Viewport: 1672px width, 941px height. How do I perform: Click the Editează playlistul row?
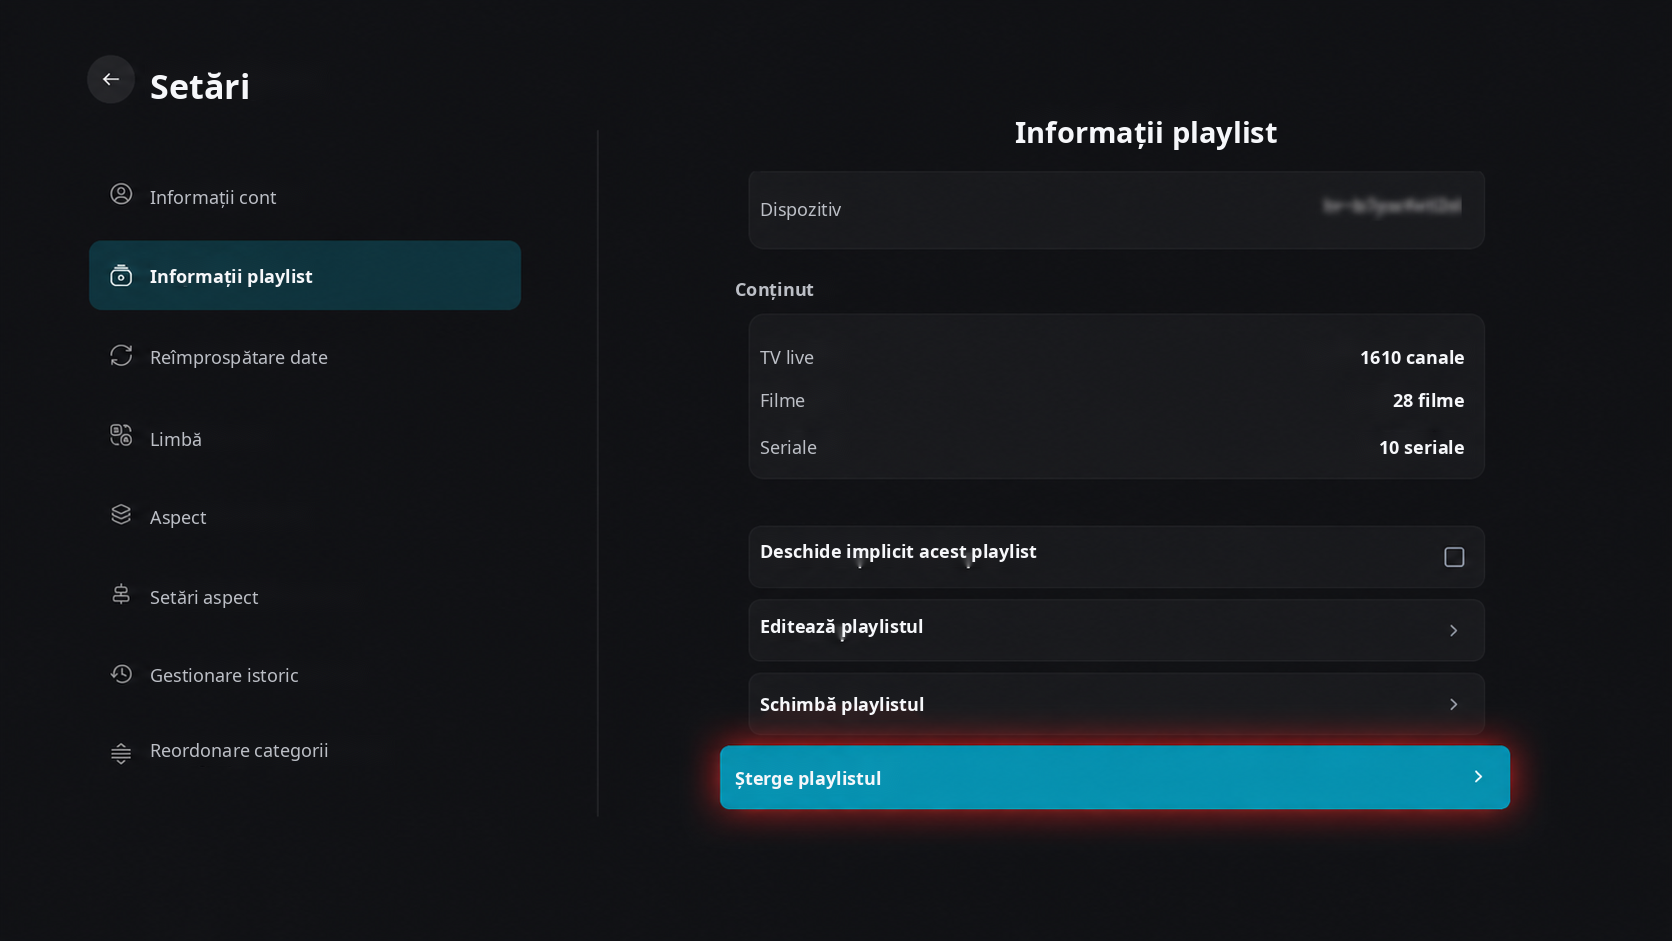(x=1116, y=630)
